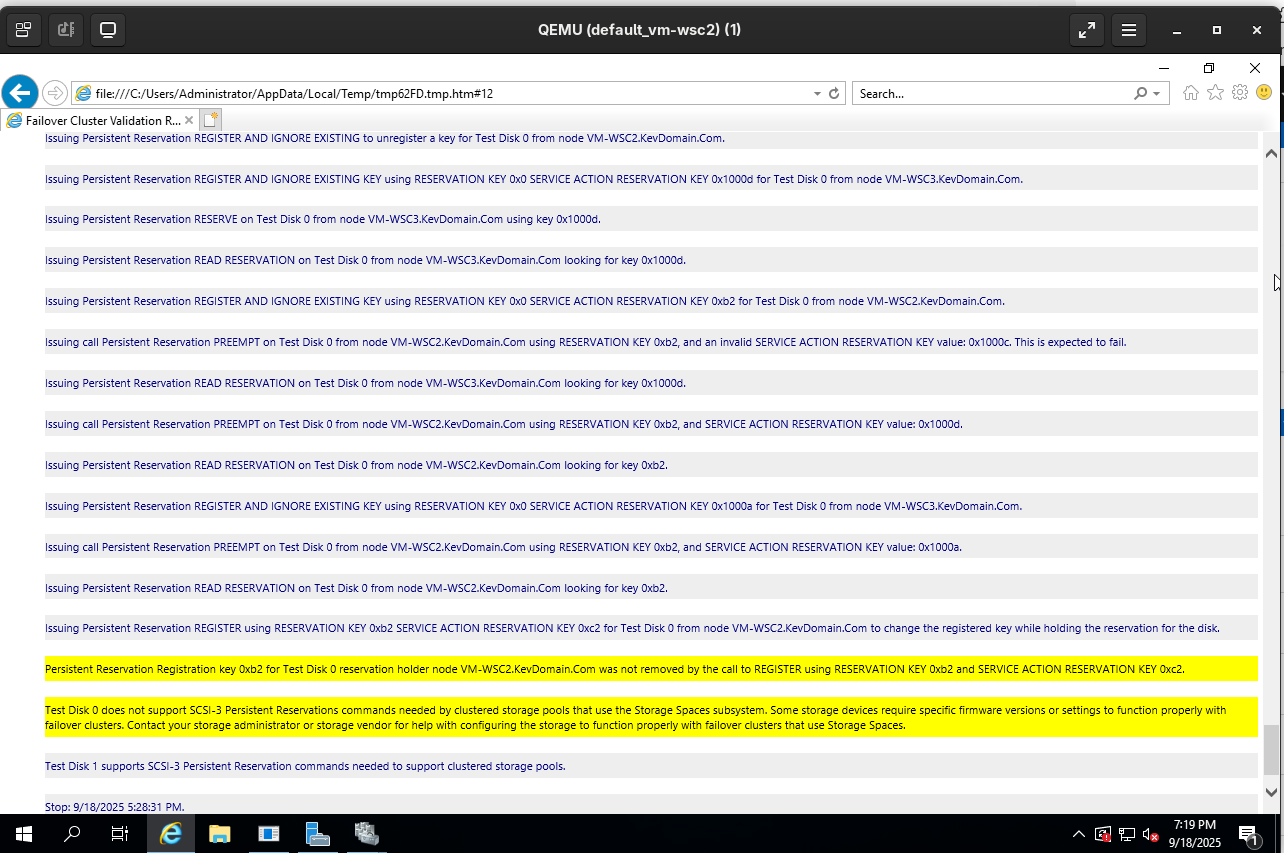Click the Stop: 9/18/2025 5:28:31 PM line
This screenshot has width=1284, height=853.
pos(651,805)
